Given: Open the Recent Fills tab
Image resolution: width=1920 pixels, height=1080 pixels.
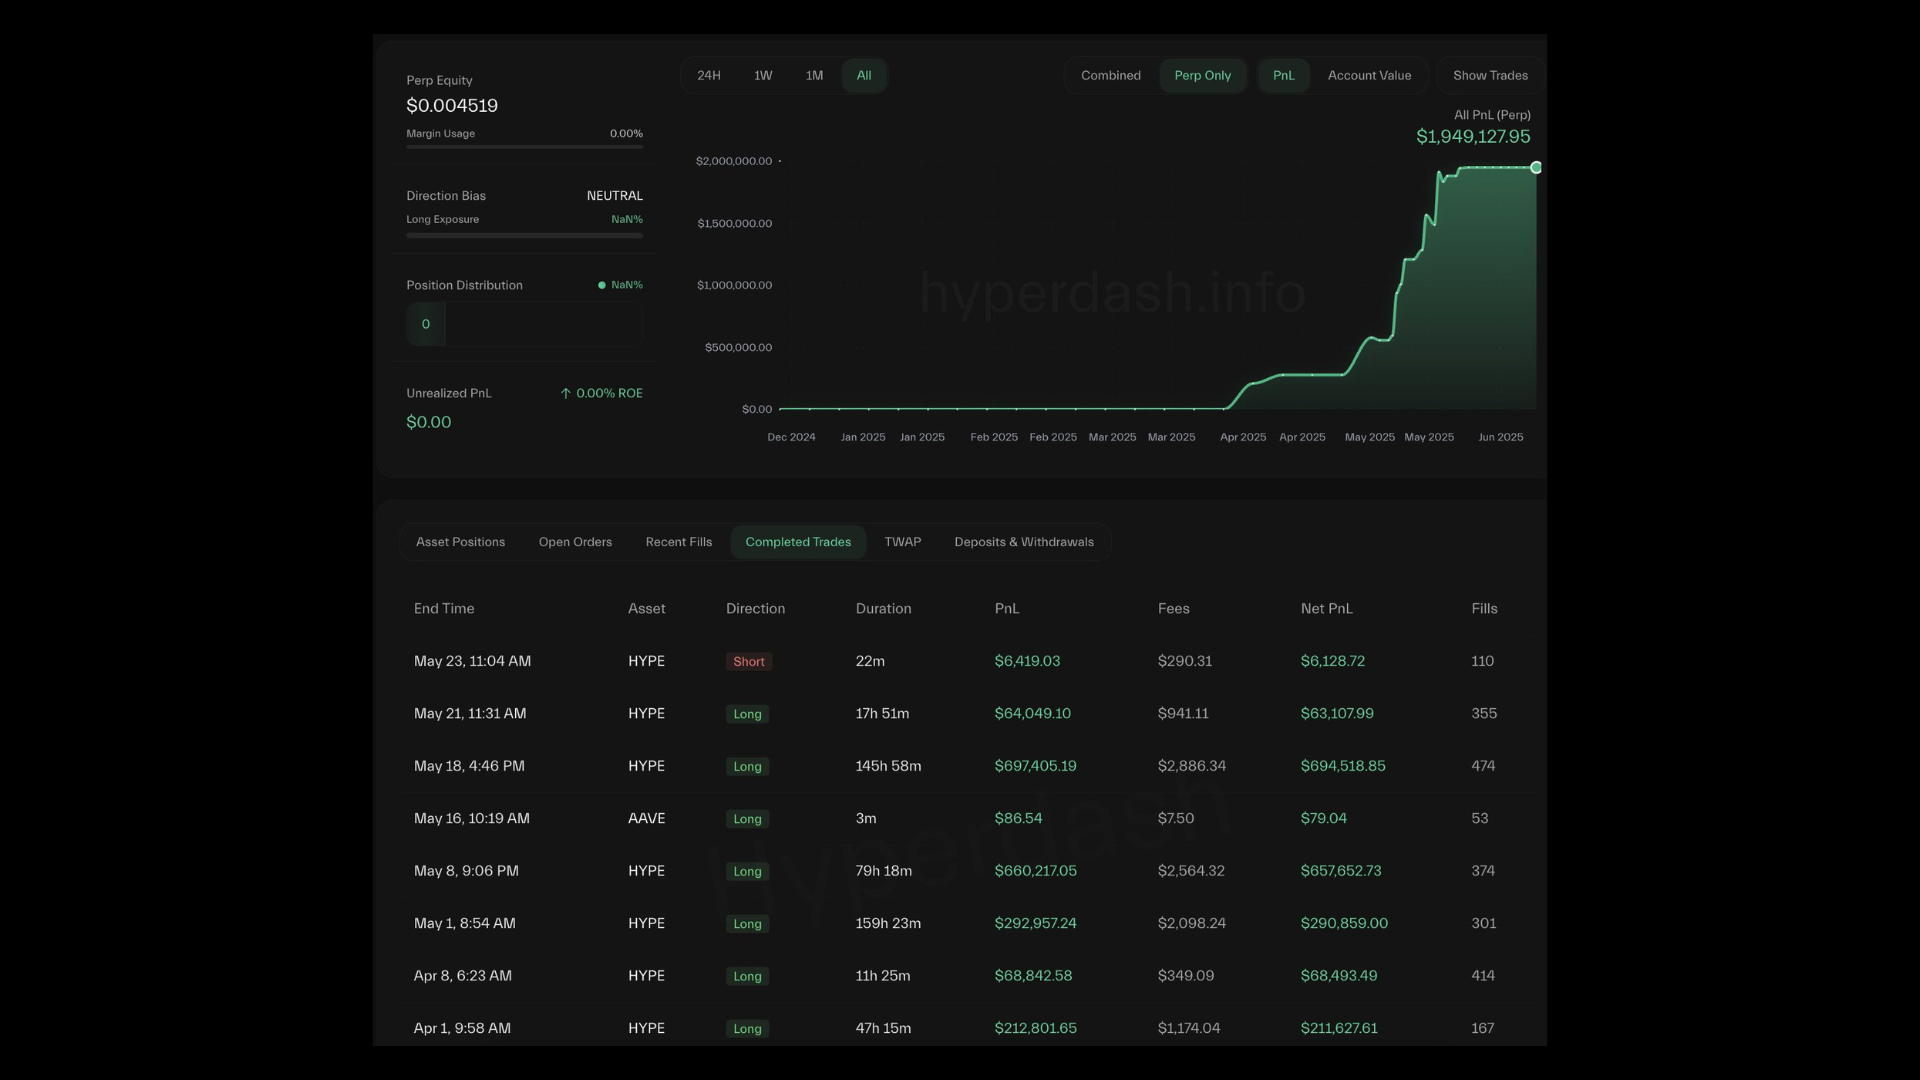Looking at the screenshot, I should (679, 542).
